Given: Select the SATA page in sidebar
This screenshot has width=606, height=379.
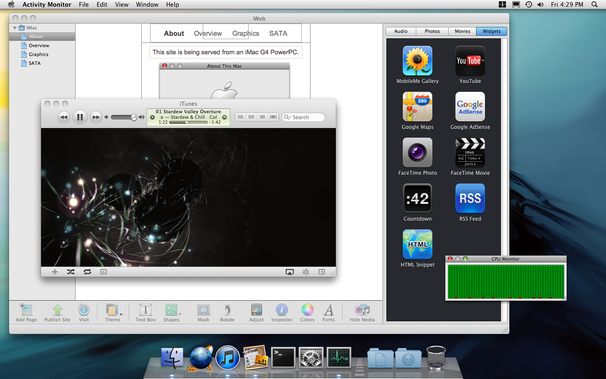Looking at the screenshot, I should click(43, 63).
